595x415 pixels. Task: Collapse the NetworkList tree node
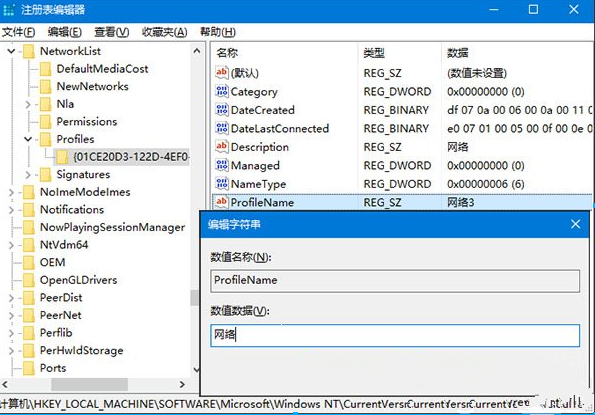click(x=11, y=51)
